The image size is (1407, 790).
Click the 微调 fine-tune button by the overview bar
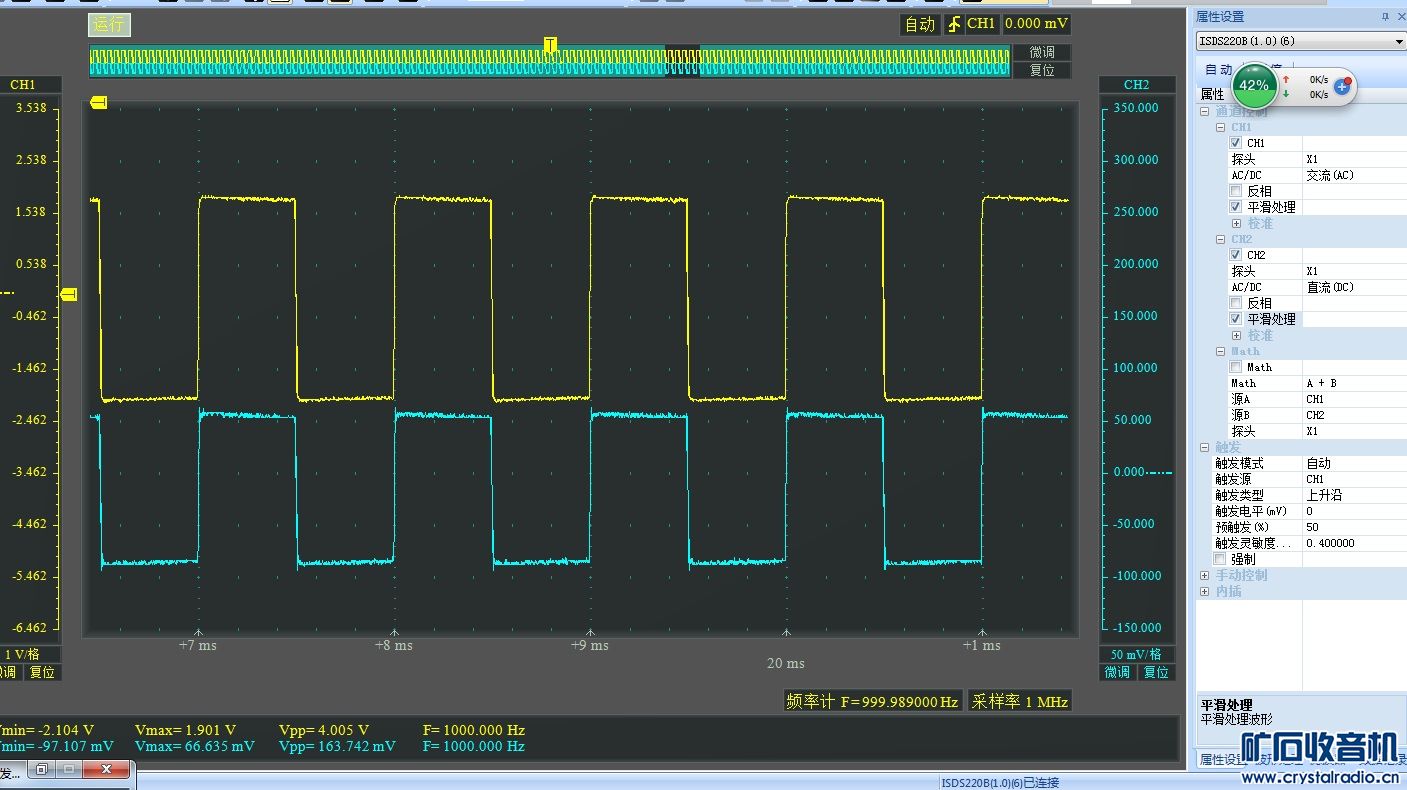click(1042, 52)
